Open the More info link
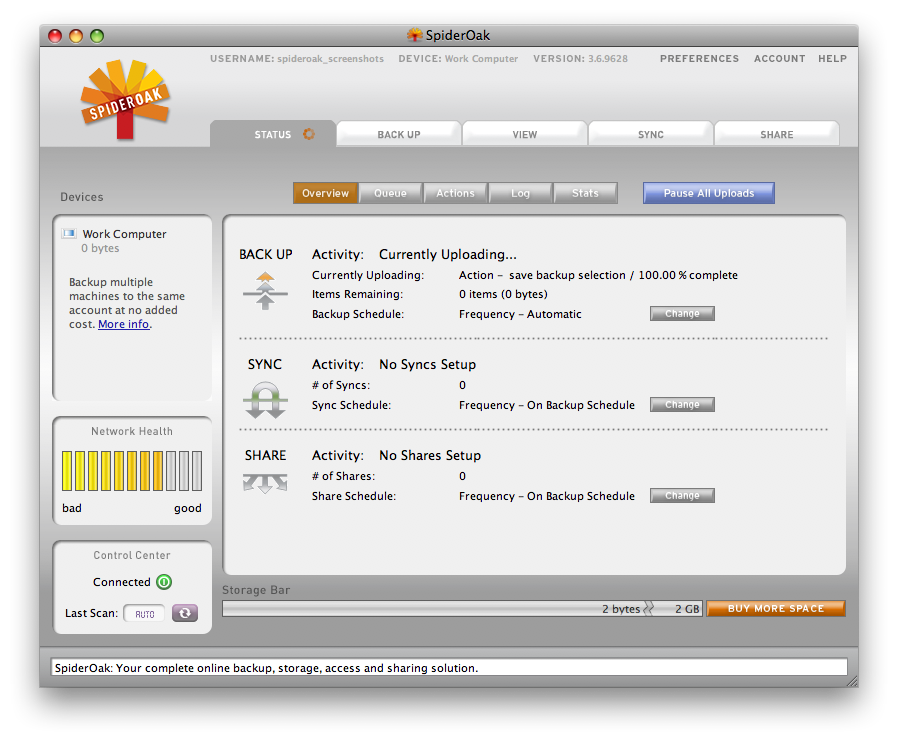Viewport: 898px width, 742px height. pos(124,324)
